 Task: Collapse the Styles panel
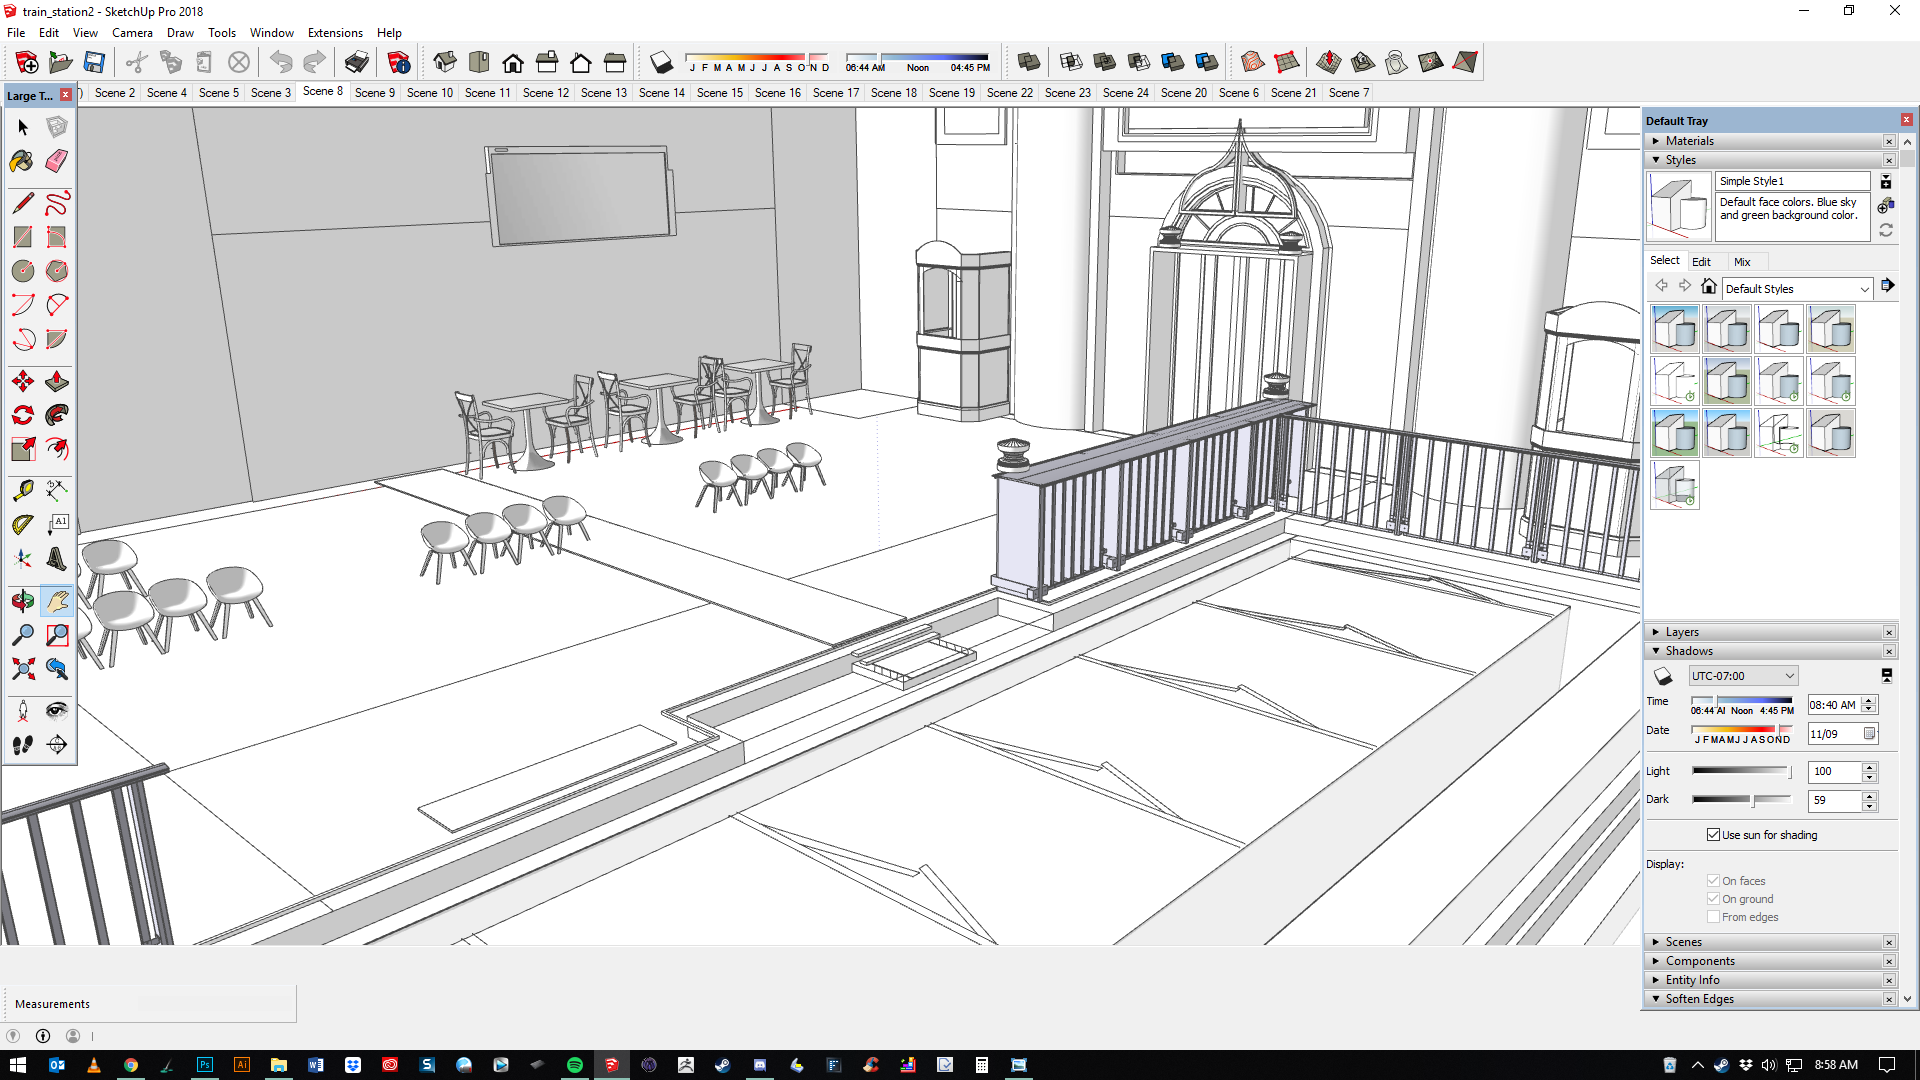(1770, 160)
